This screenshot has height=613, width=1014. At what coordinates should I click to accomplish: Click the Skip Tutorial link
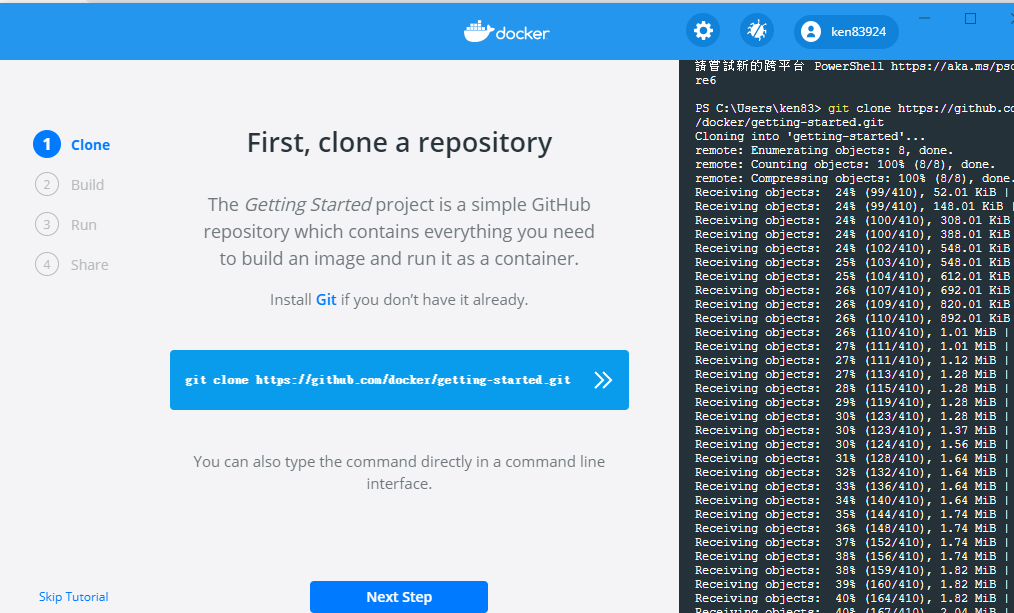coord(74,597)
